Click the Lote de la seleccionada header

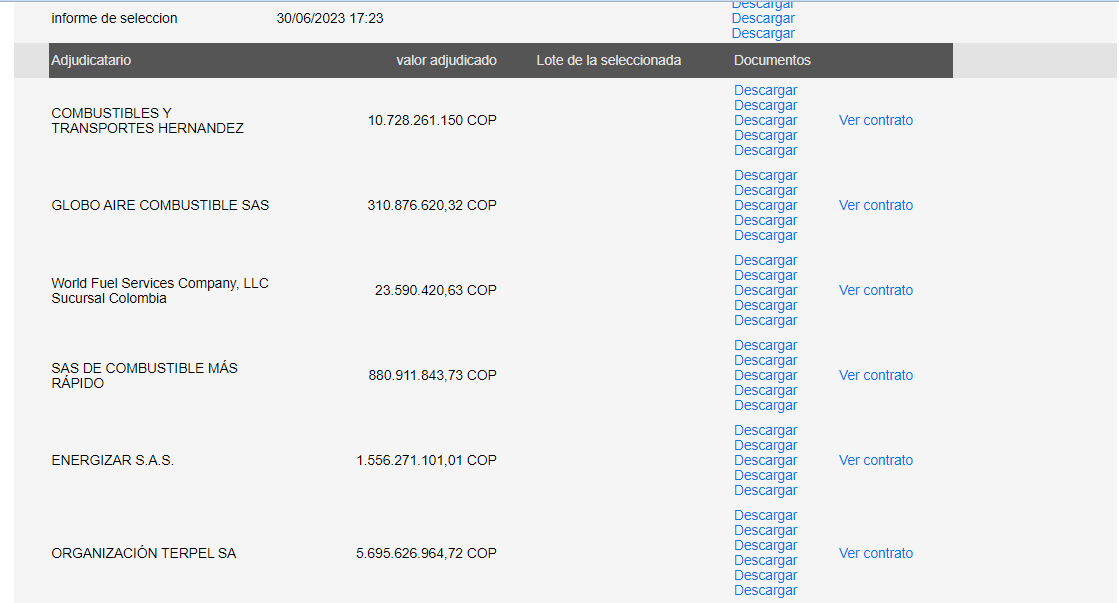608,60
